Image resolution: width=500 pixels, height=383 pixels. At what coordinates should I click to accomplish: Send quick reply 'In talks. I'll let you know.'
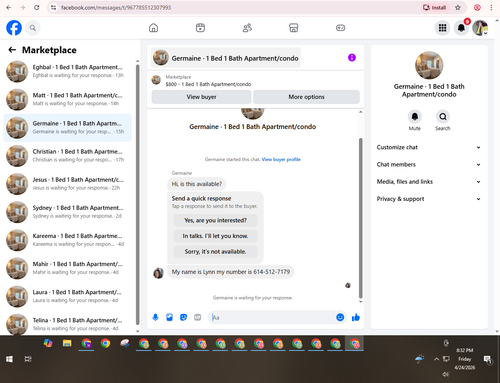coord(215,236)
